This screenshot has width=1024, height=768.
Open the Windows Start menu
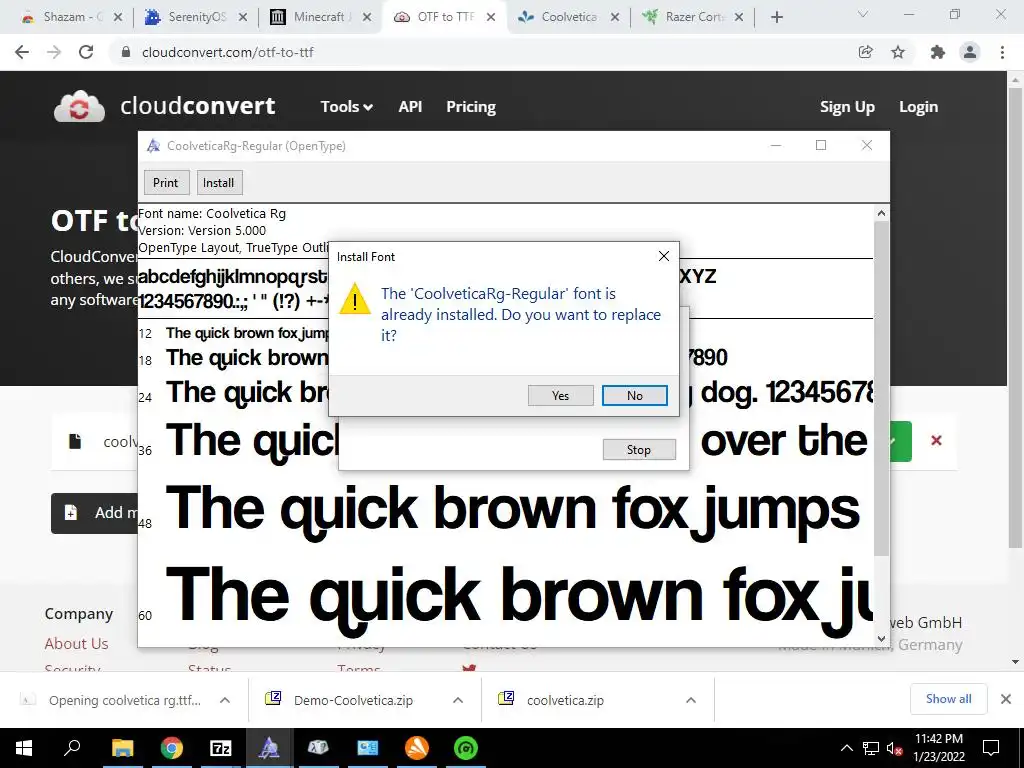[x=24, y=748]
